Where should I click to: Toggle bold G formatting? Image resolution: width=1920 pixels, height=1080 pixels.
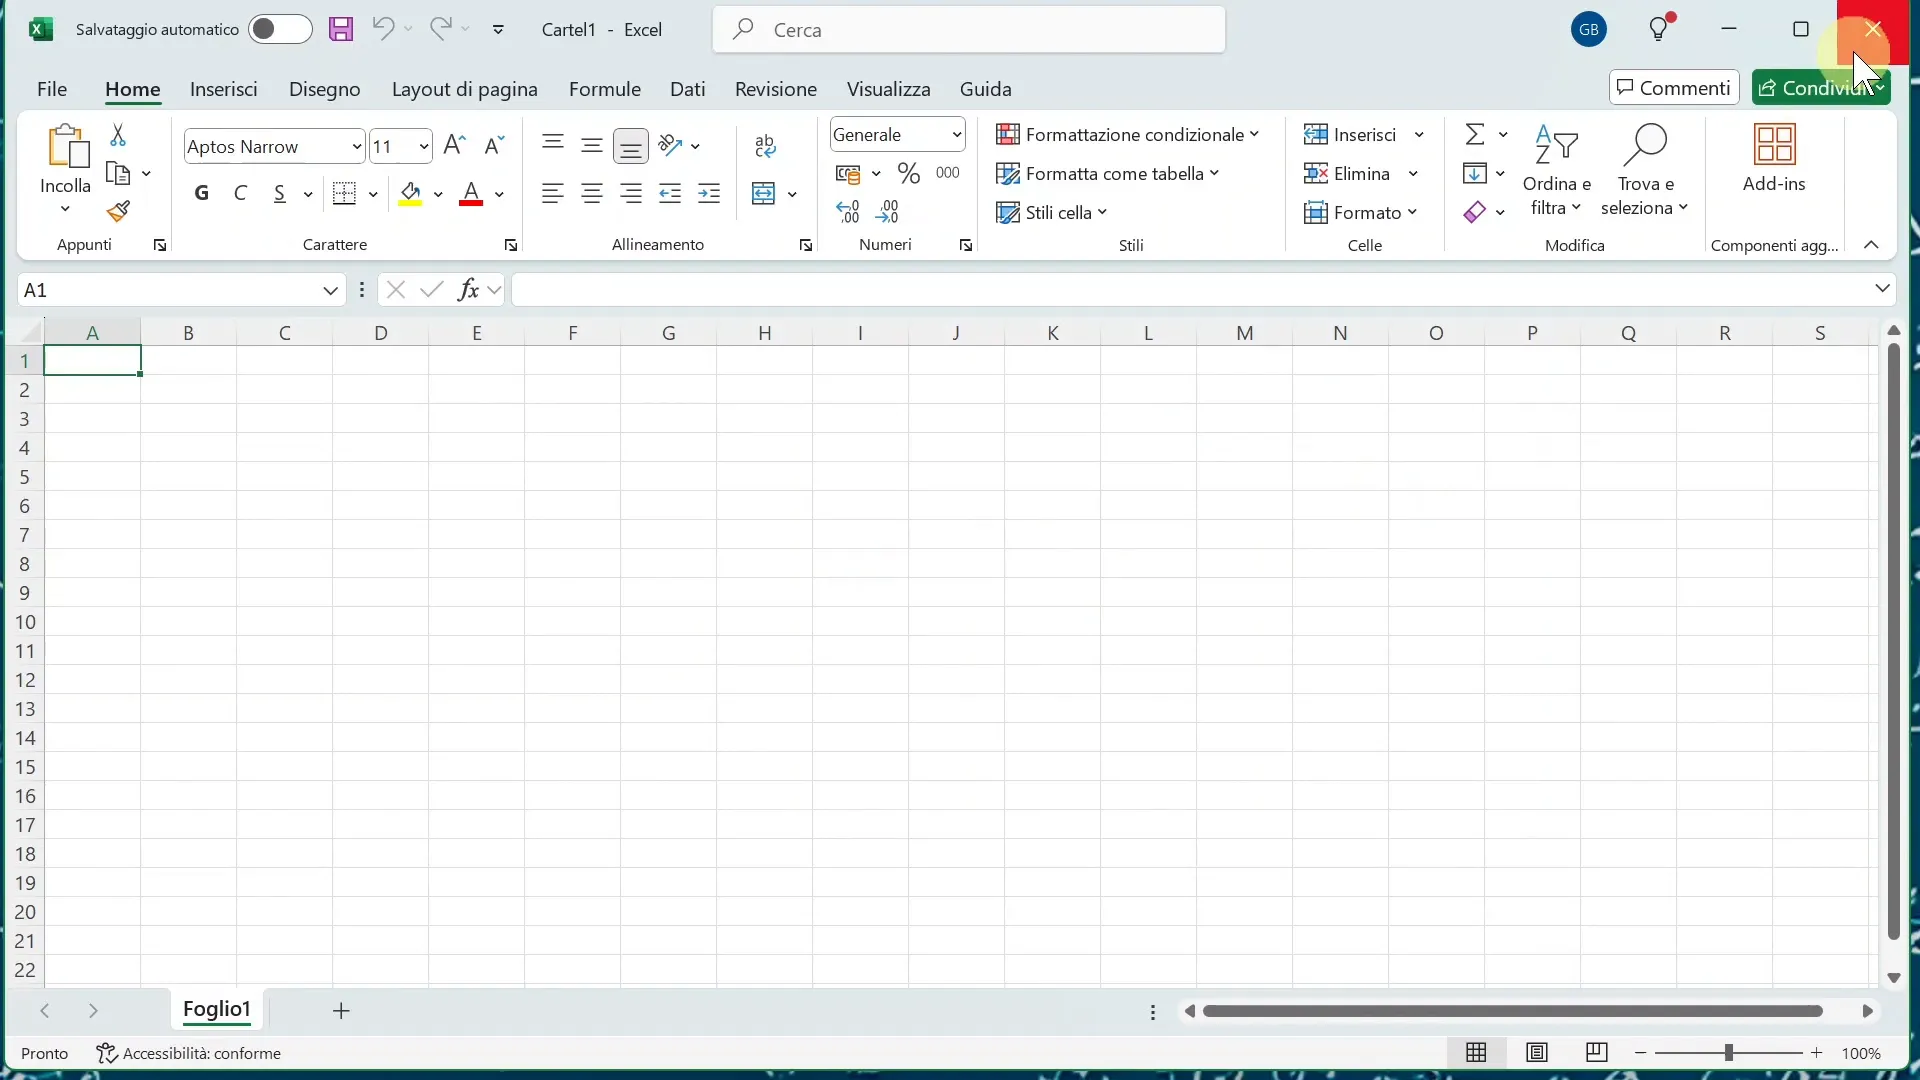202,194
